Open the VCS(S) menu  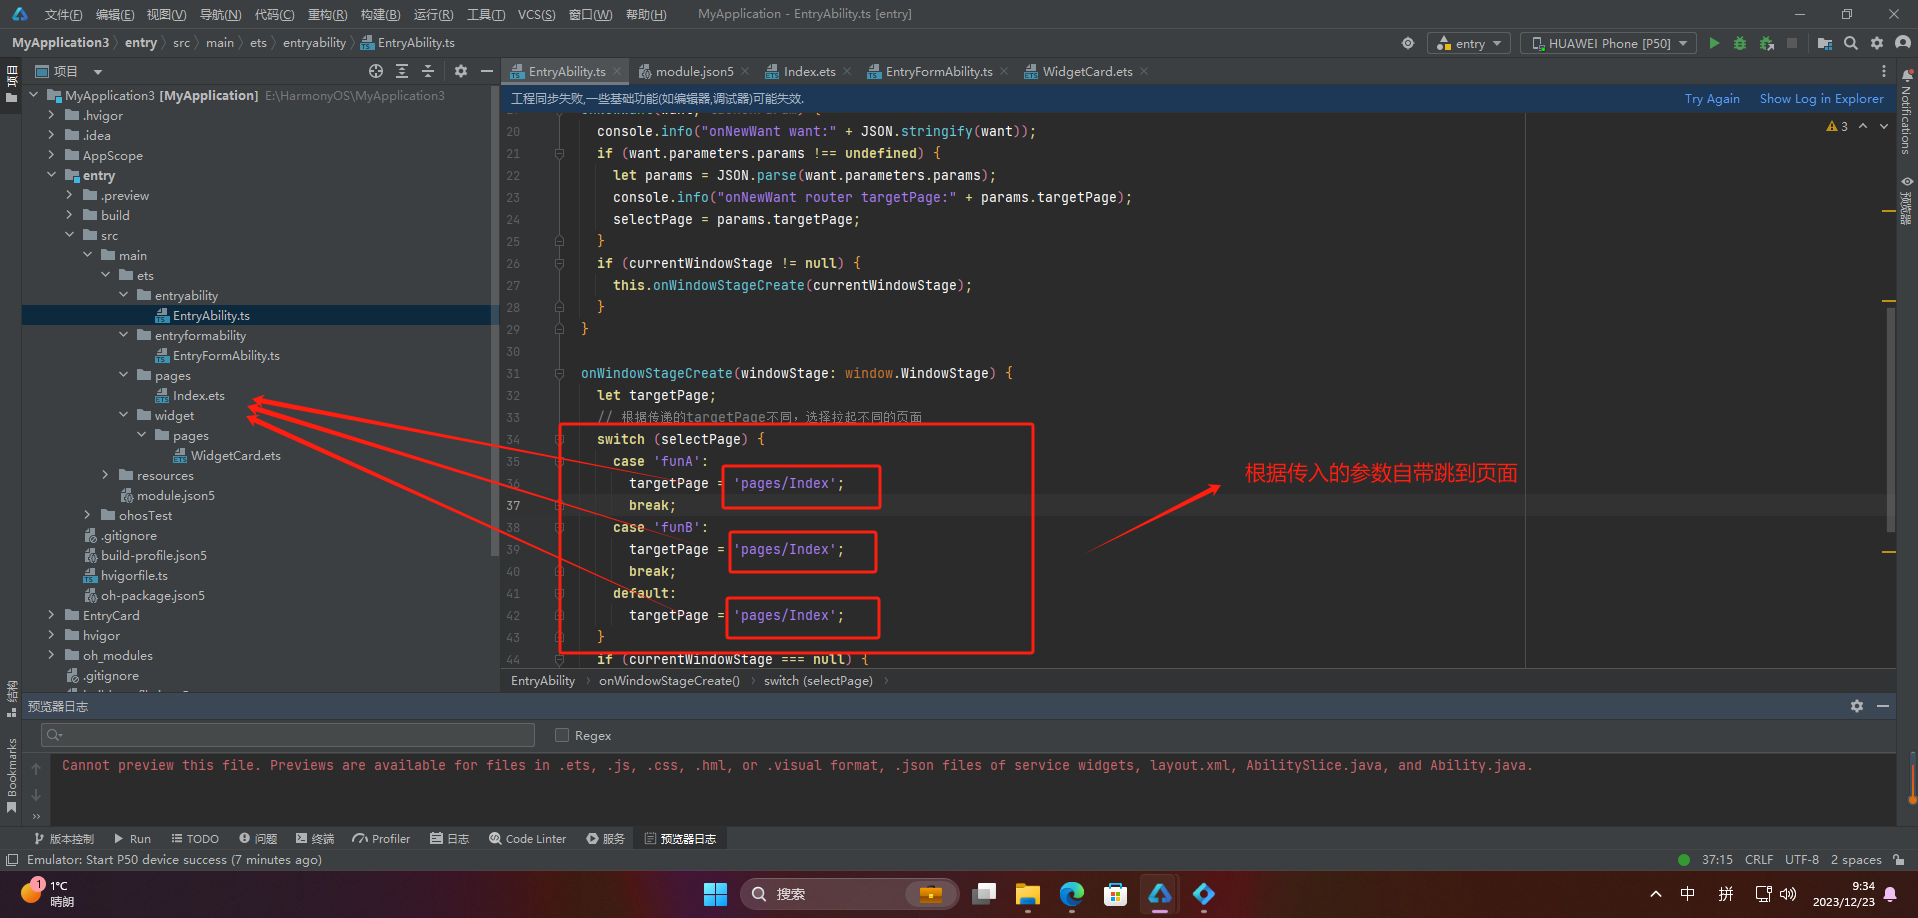[x=536, y=14]
